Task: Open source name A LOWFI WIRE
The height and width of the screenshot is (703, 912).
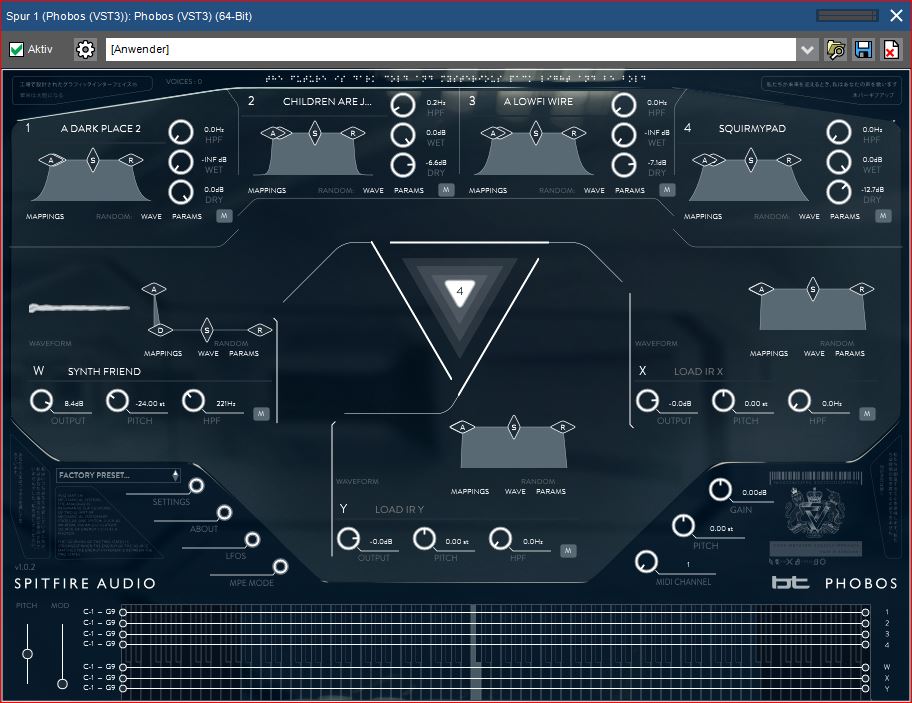Action: 538,101
